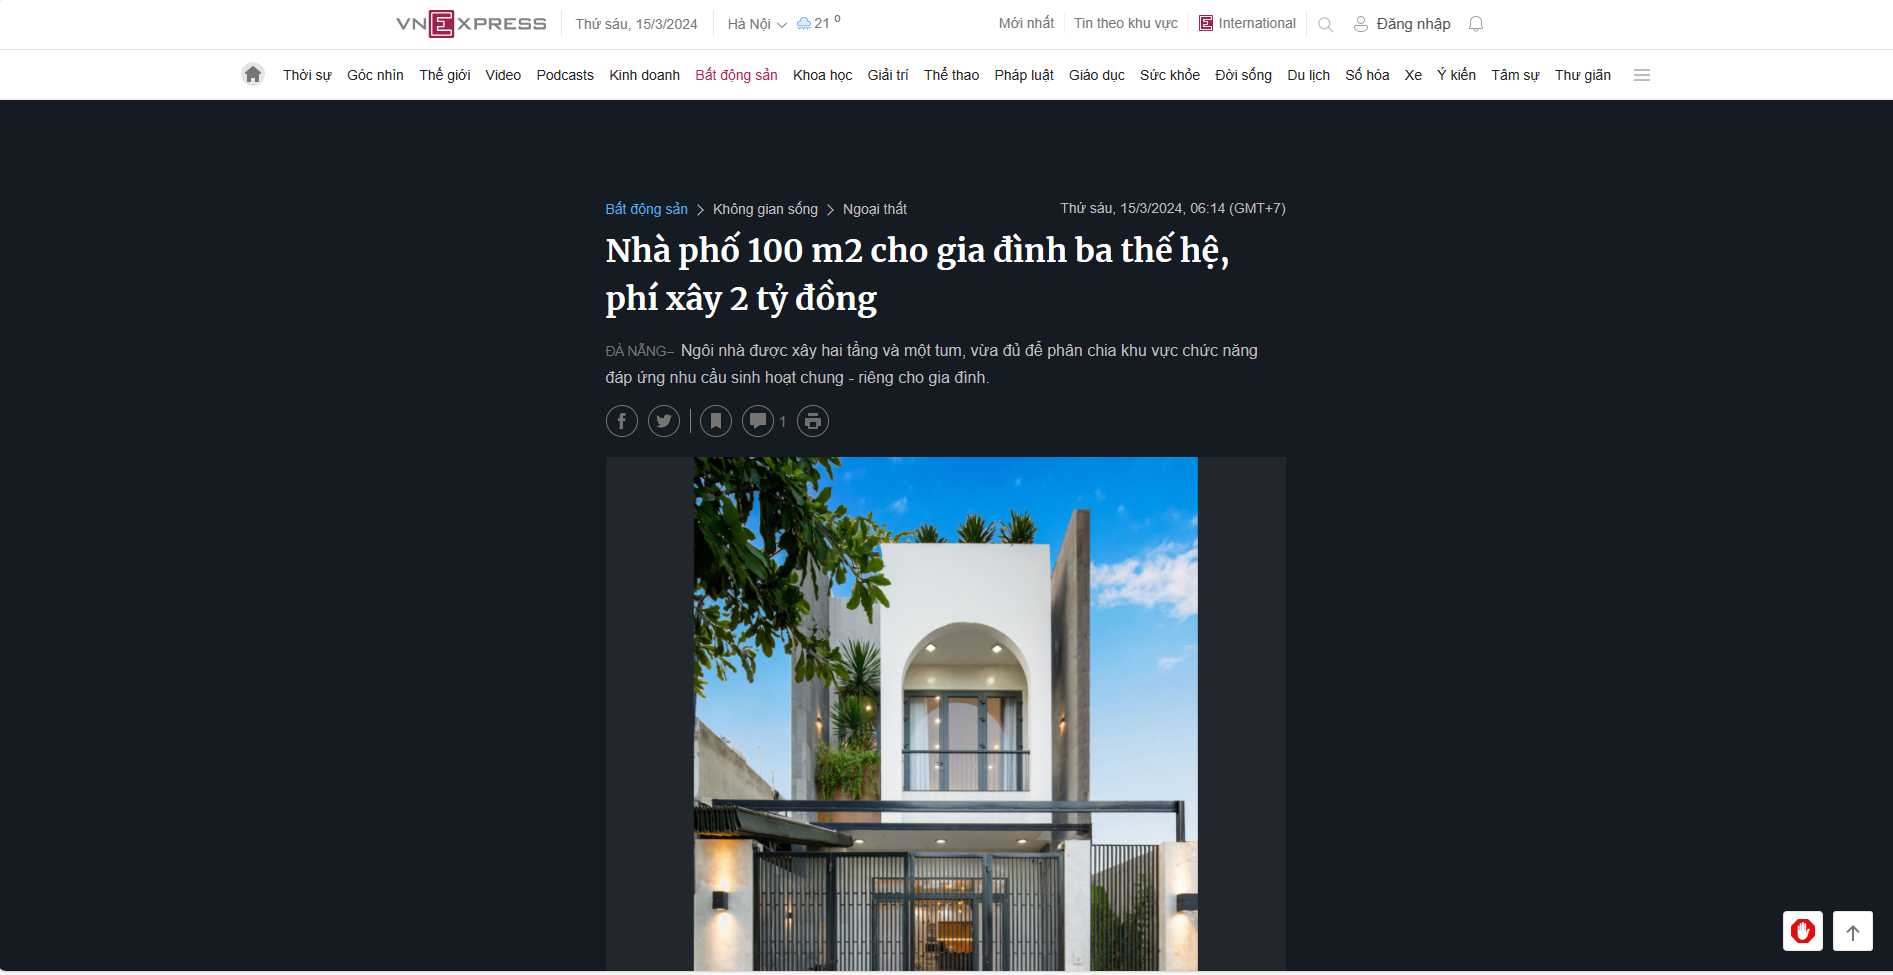Open the search magnifier icon
Viewport: 1893px width, 975px height.
tap(1326, 24)
